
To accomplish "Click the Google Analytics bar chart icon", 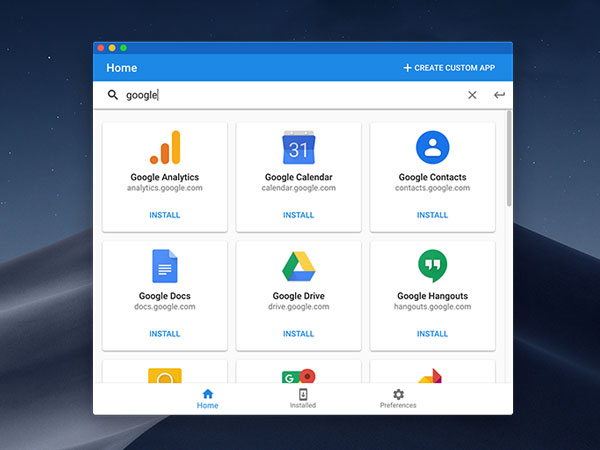I will [165, 147].
